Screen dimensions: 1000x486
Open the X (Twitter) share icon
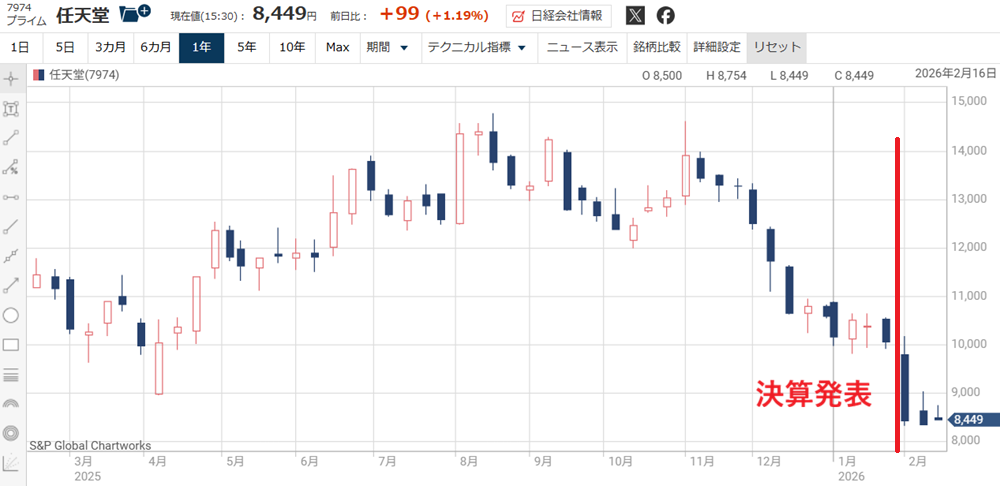click(x=635, y=15)
